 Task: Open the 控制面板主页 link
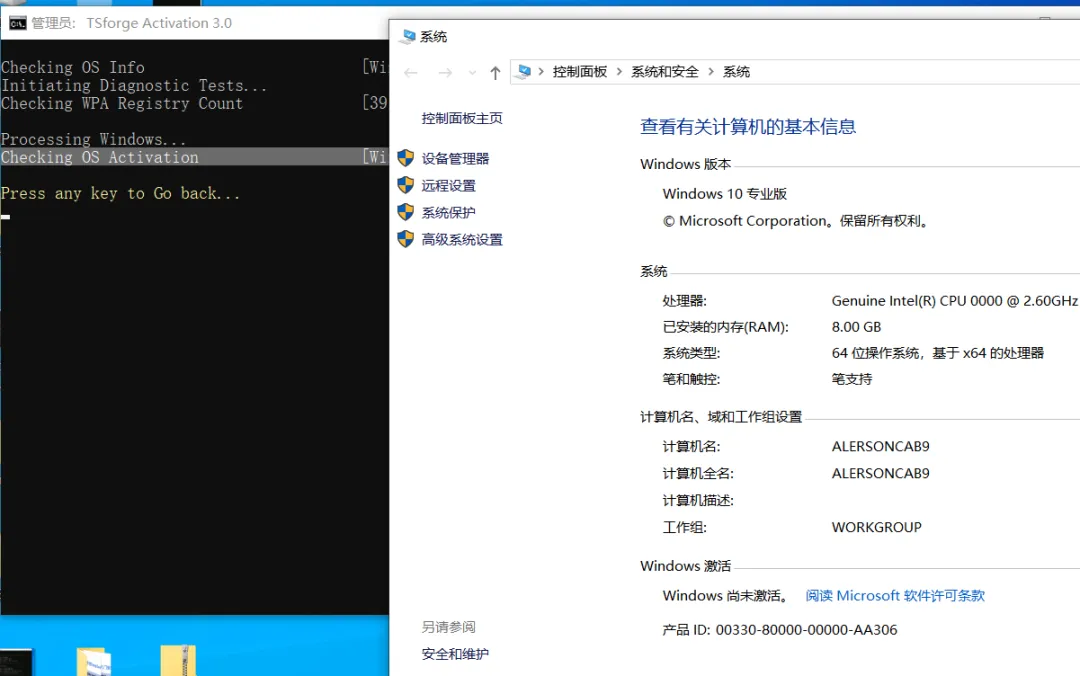click(x=462, y=118)
